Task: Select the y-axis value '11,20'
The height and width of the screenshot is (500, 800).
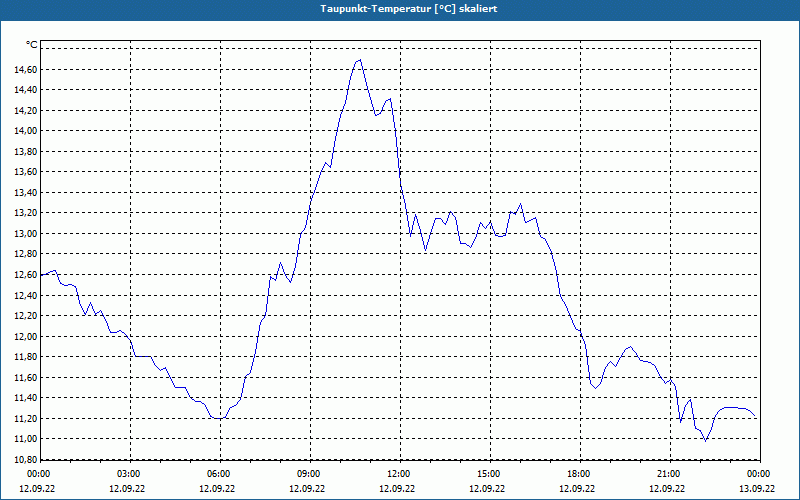Action: [x=26, y=419]
